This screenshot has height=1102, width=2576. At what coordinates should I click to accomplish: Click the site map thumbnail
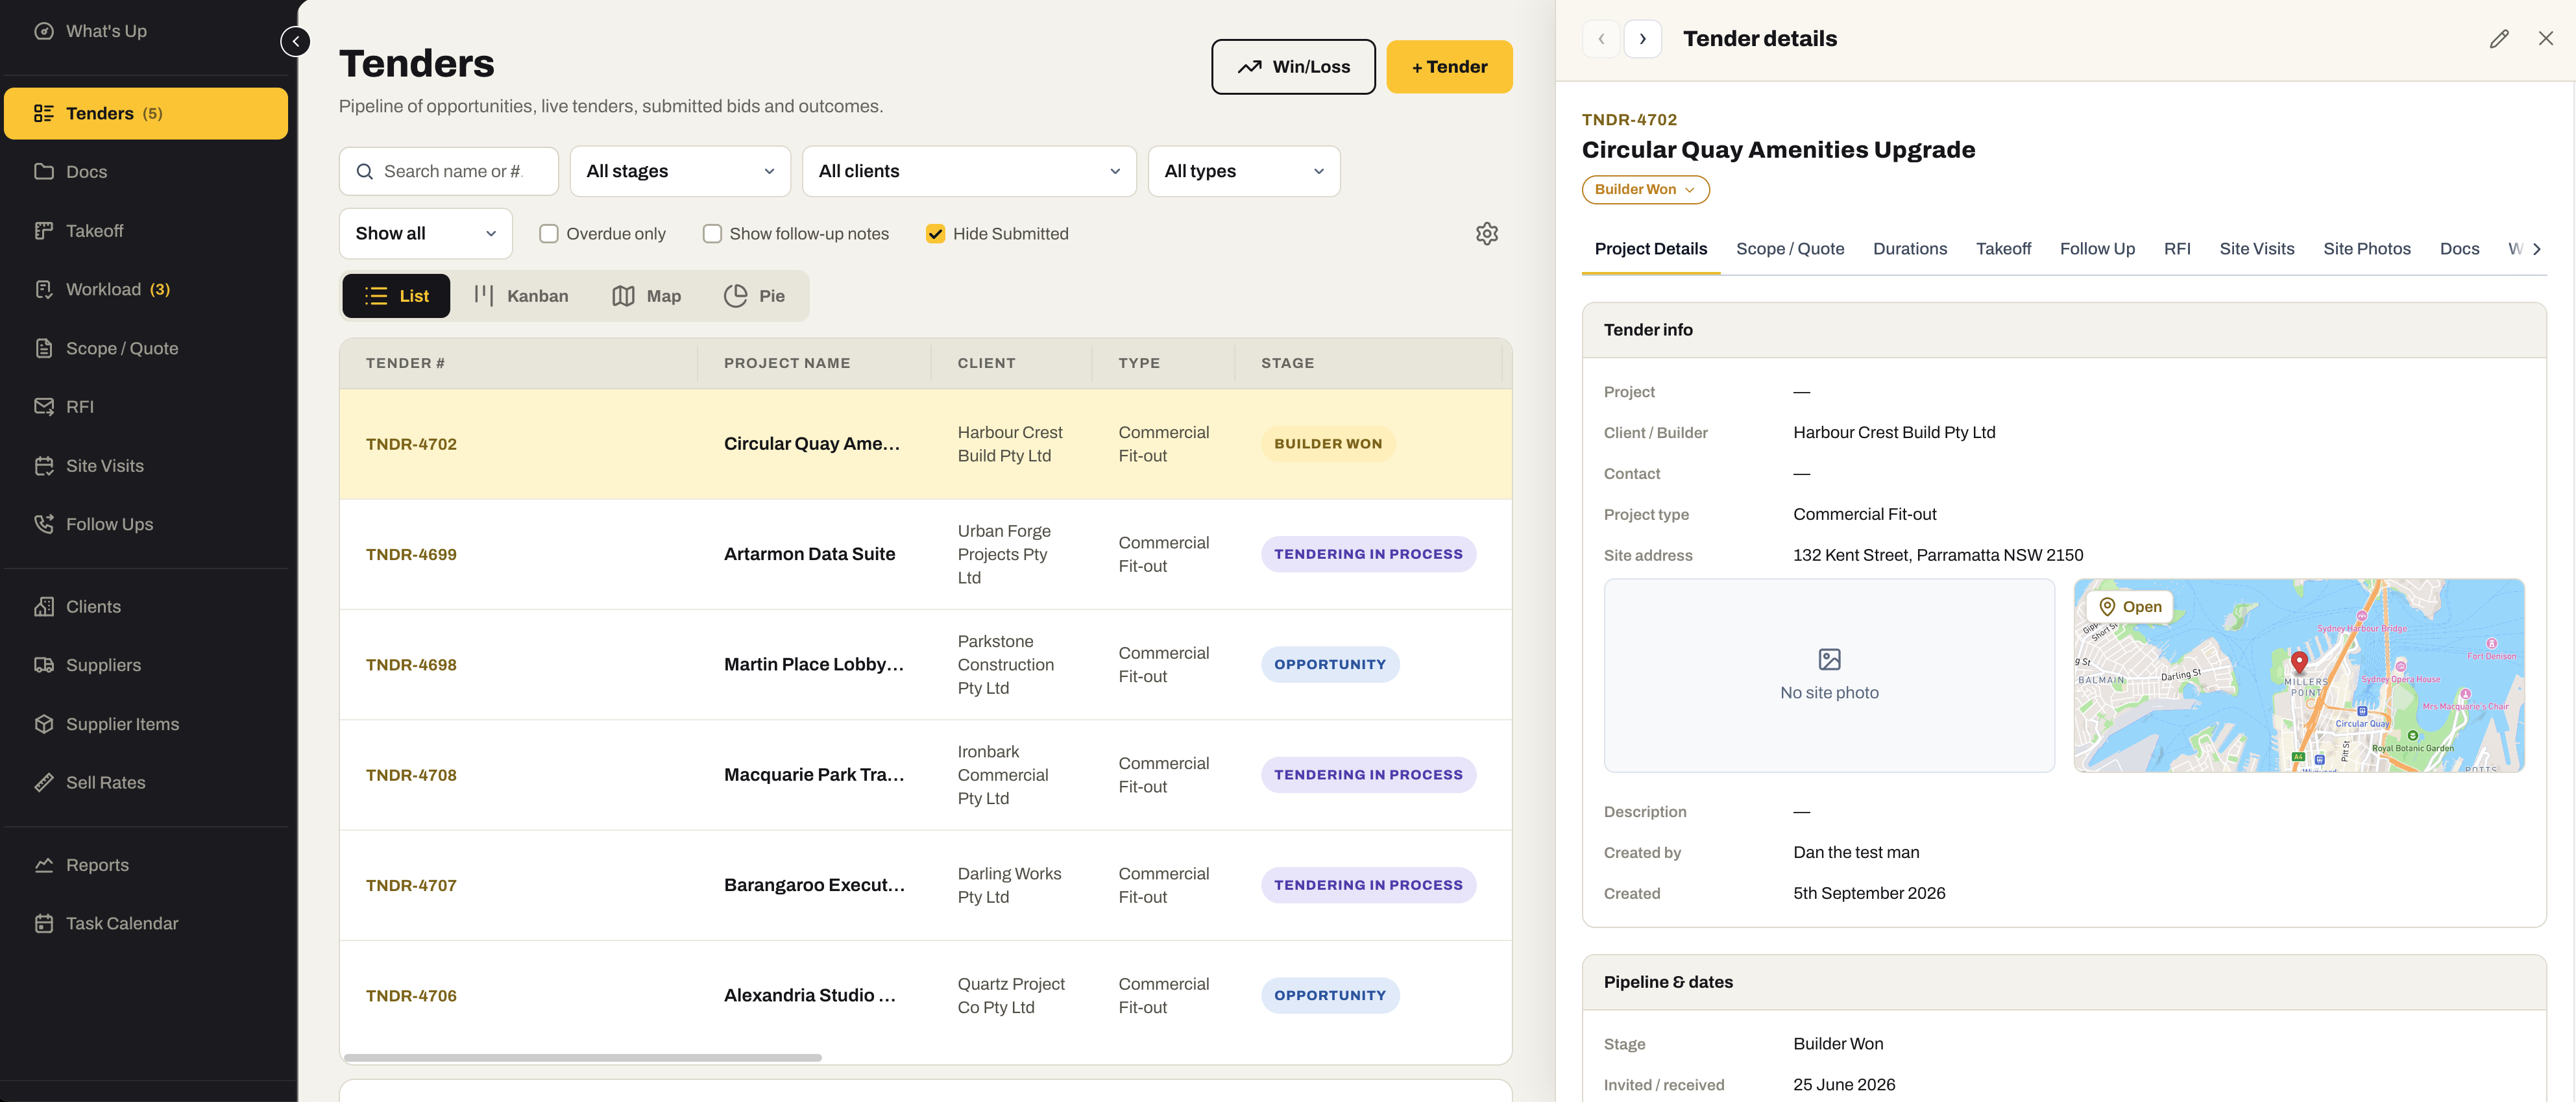pyautogui.click(x=2299, y=675)
